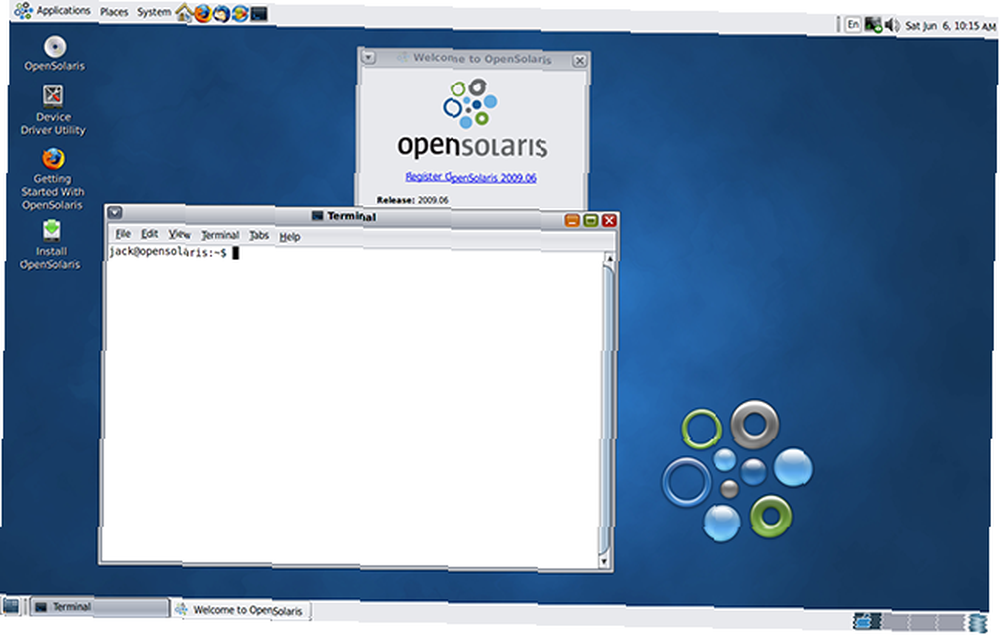Open the Terminal File menu
Image resolution: width=1000 pixels, height=635 pixels.
tap(123, 234)
